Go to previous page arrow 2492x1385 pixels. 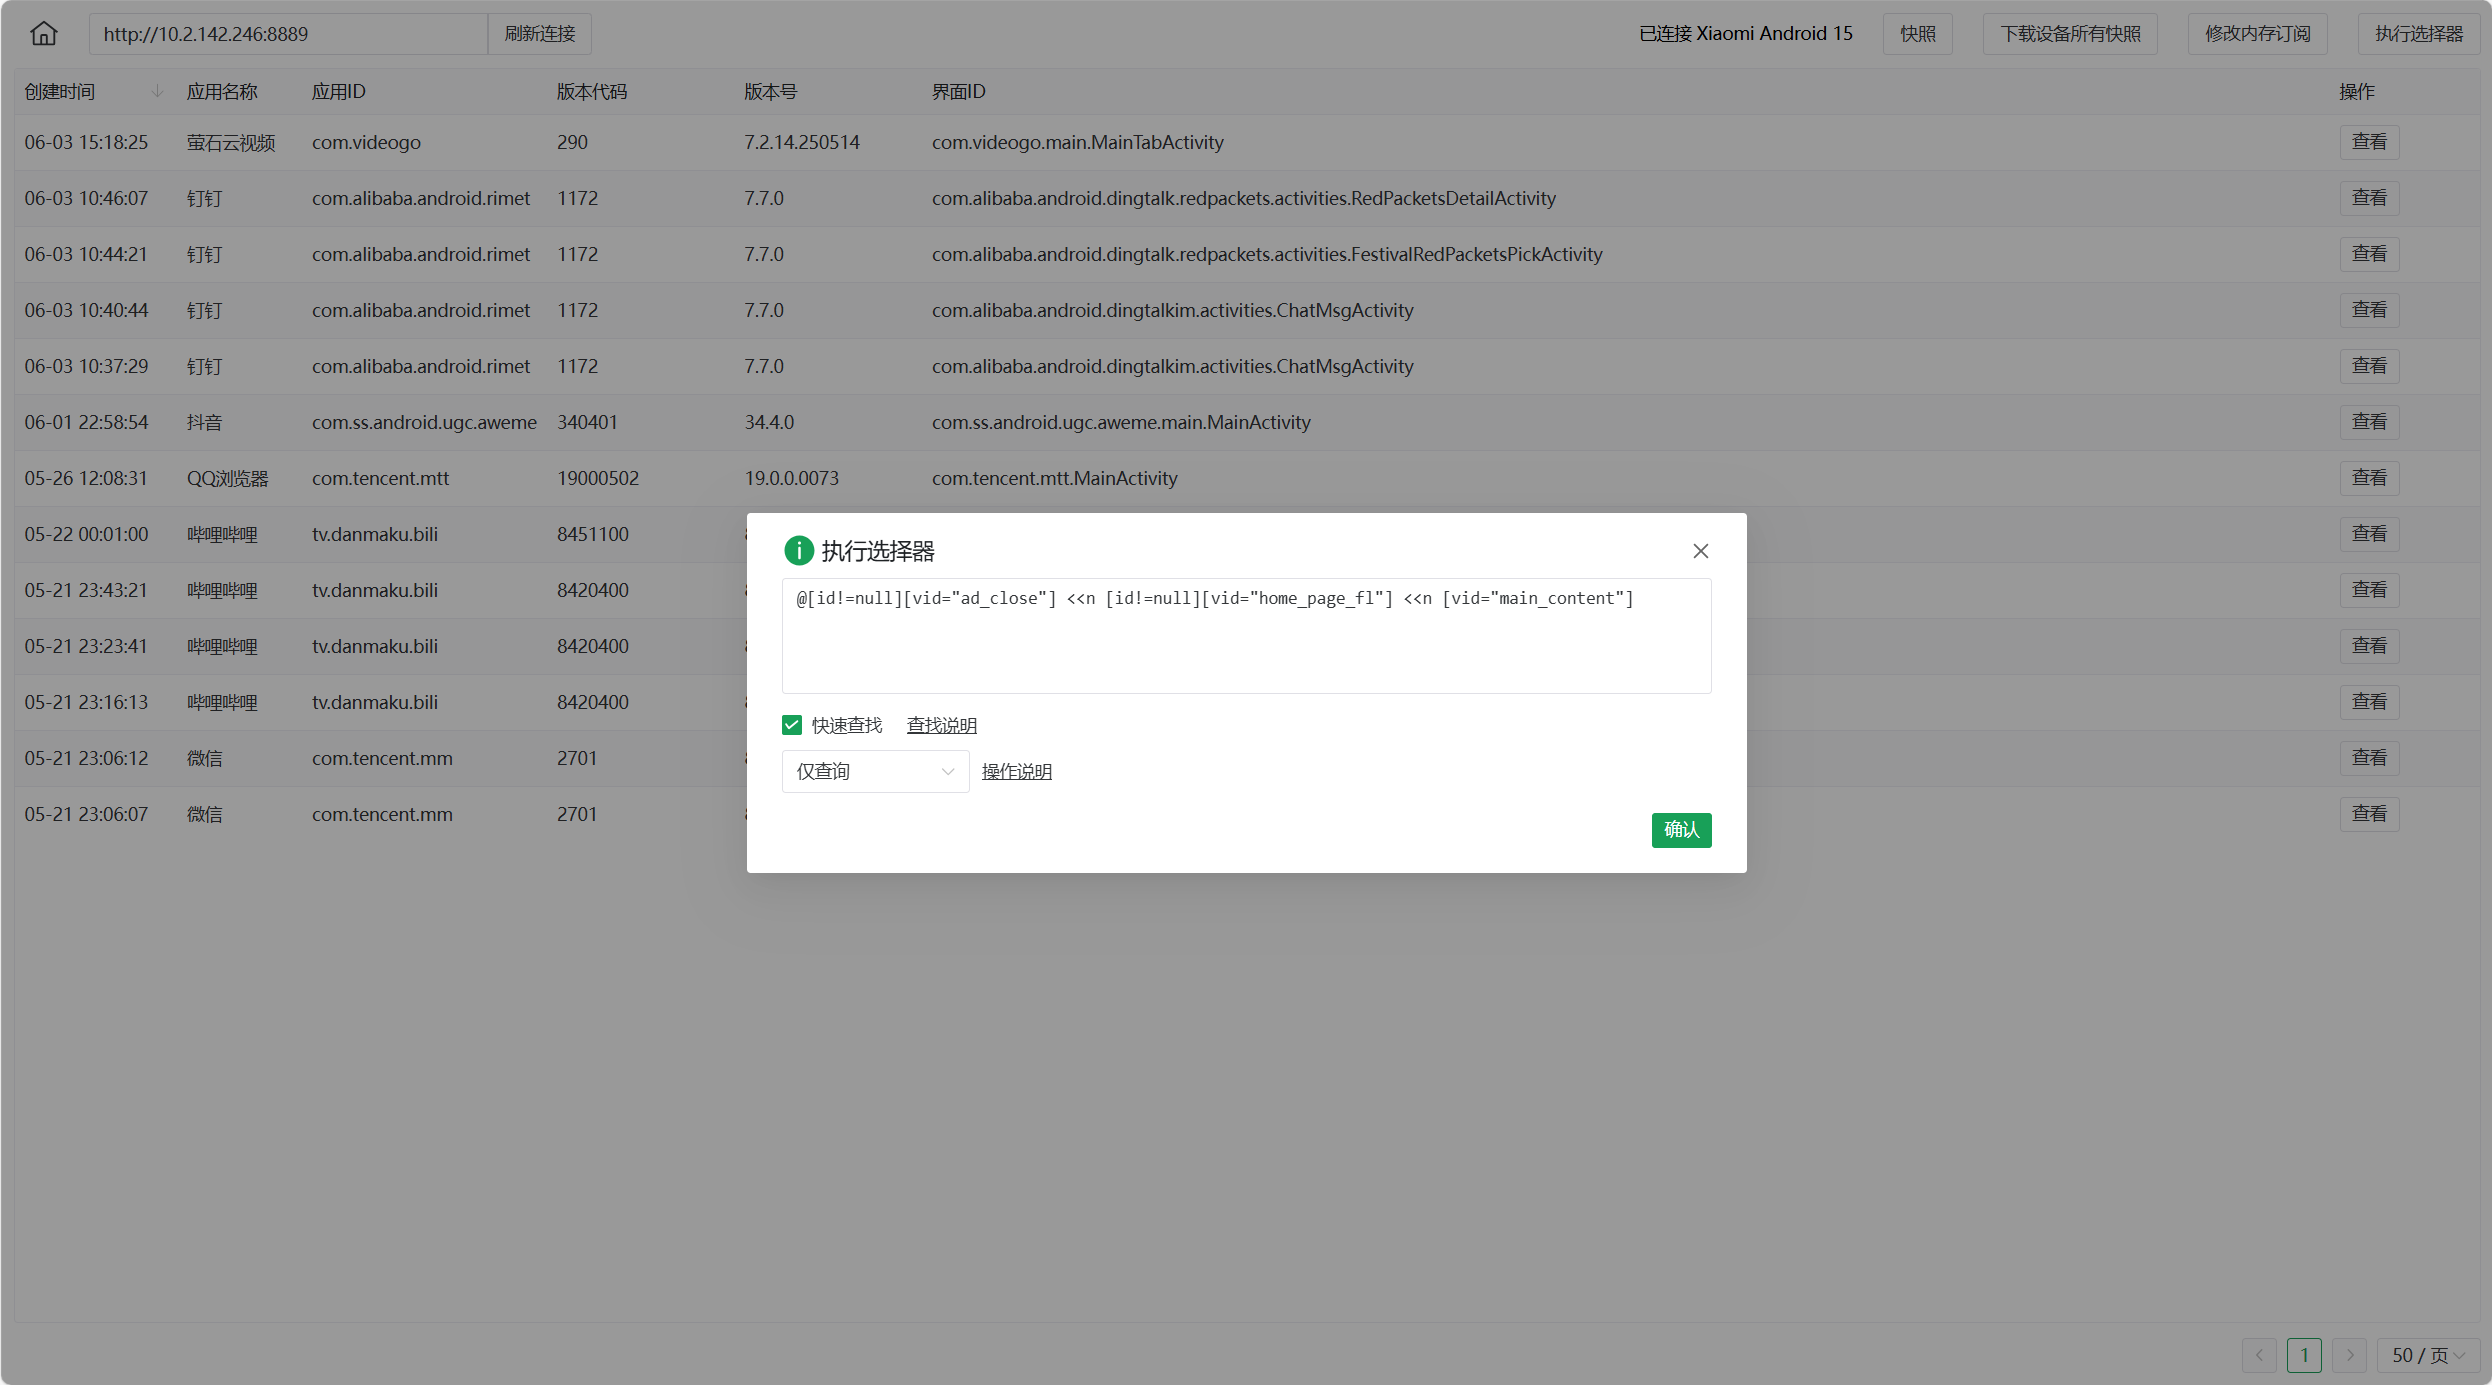pyautogui.click(x=2259, y=1355)
